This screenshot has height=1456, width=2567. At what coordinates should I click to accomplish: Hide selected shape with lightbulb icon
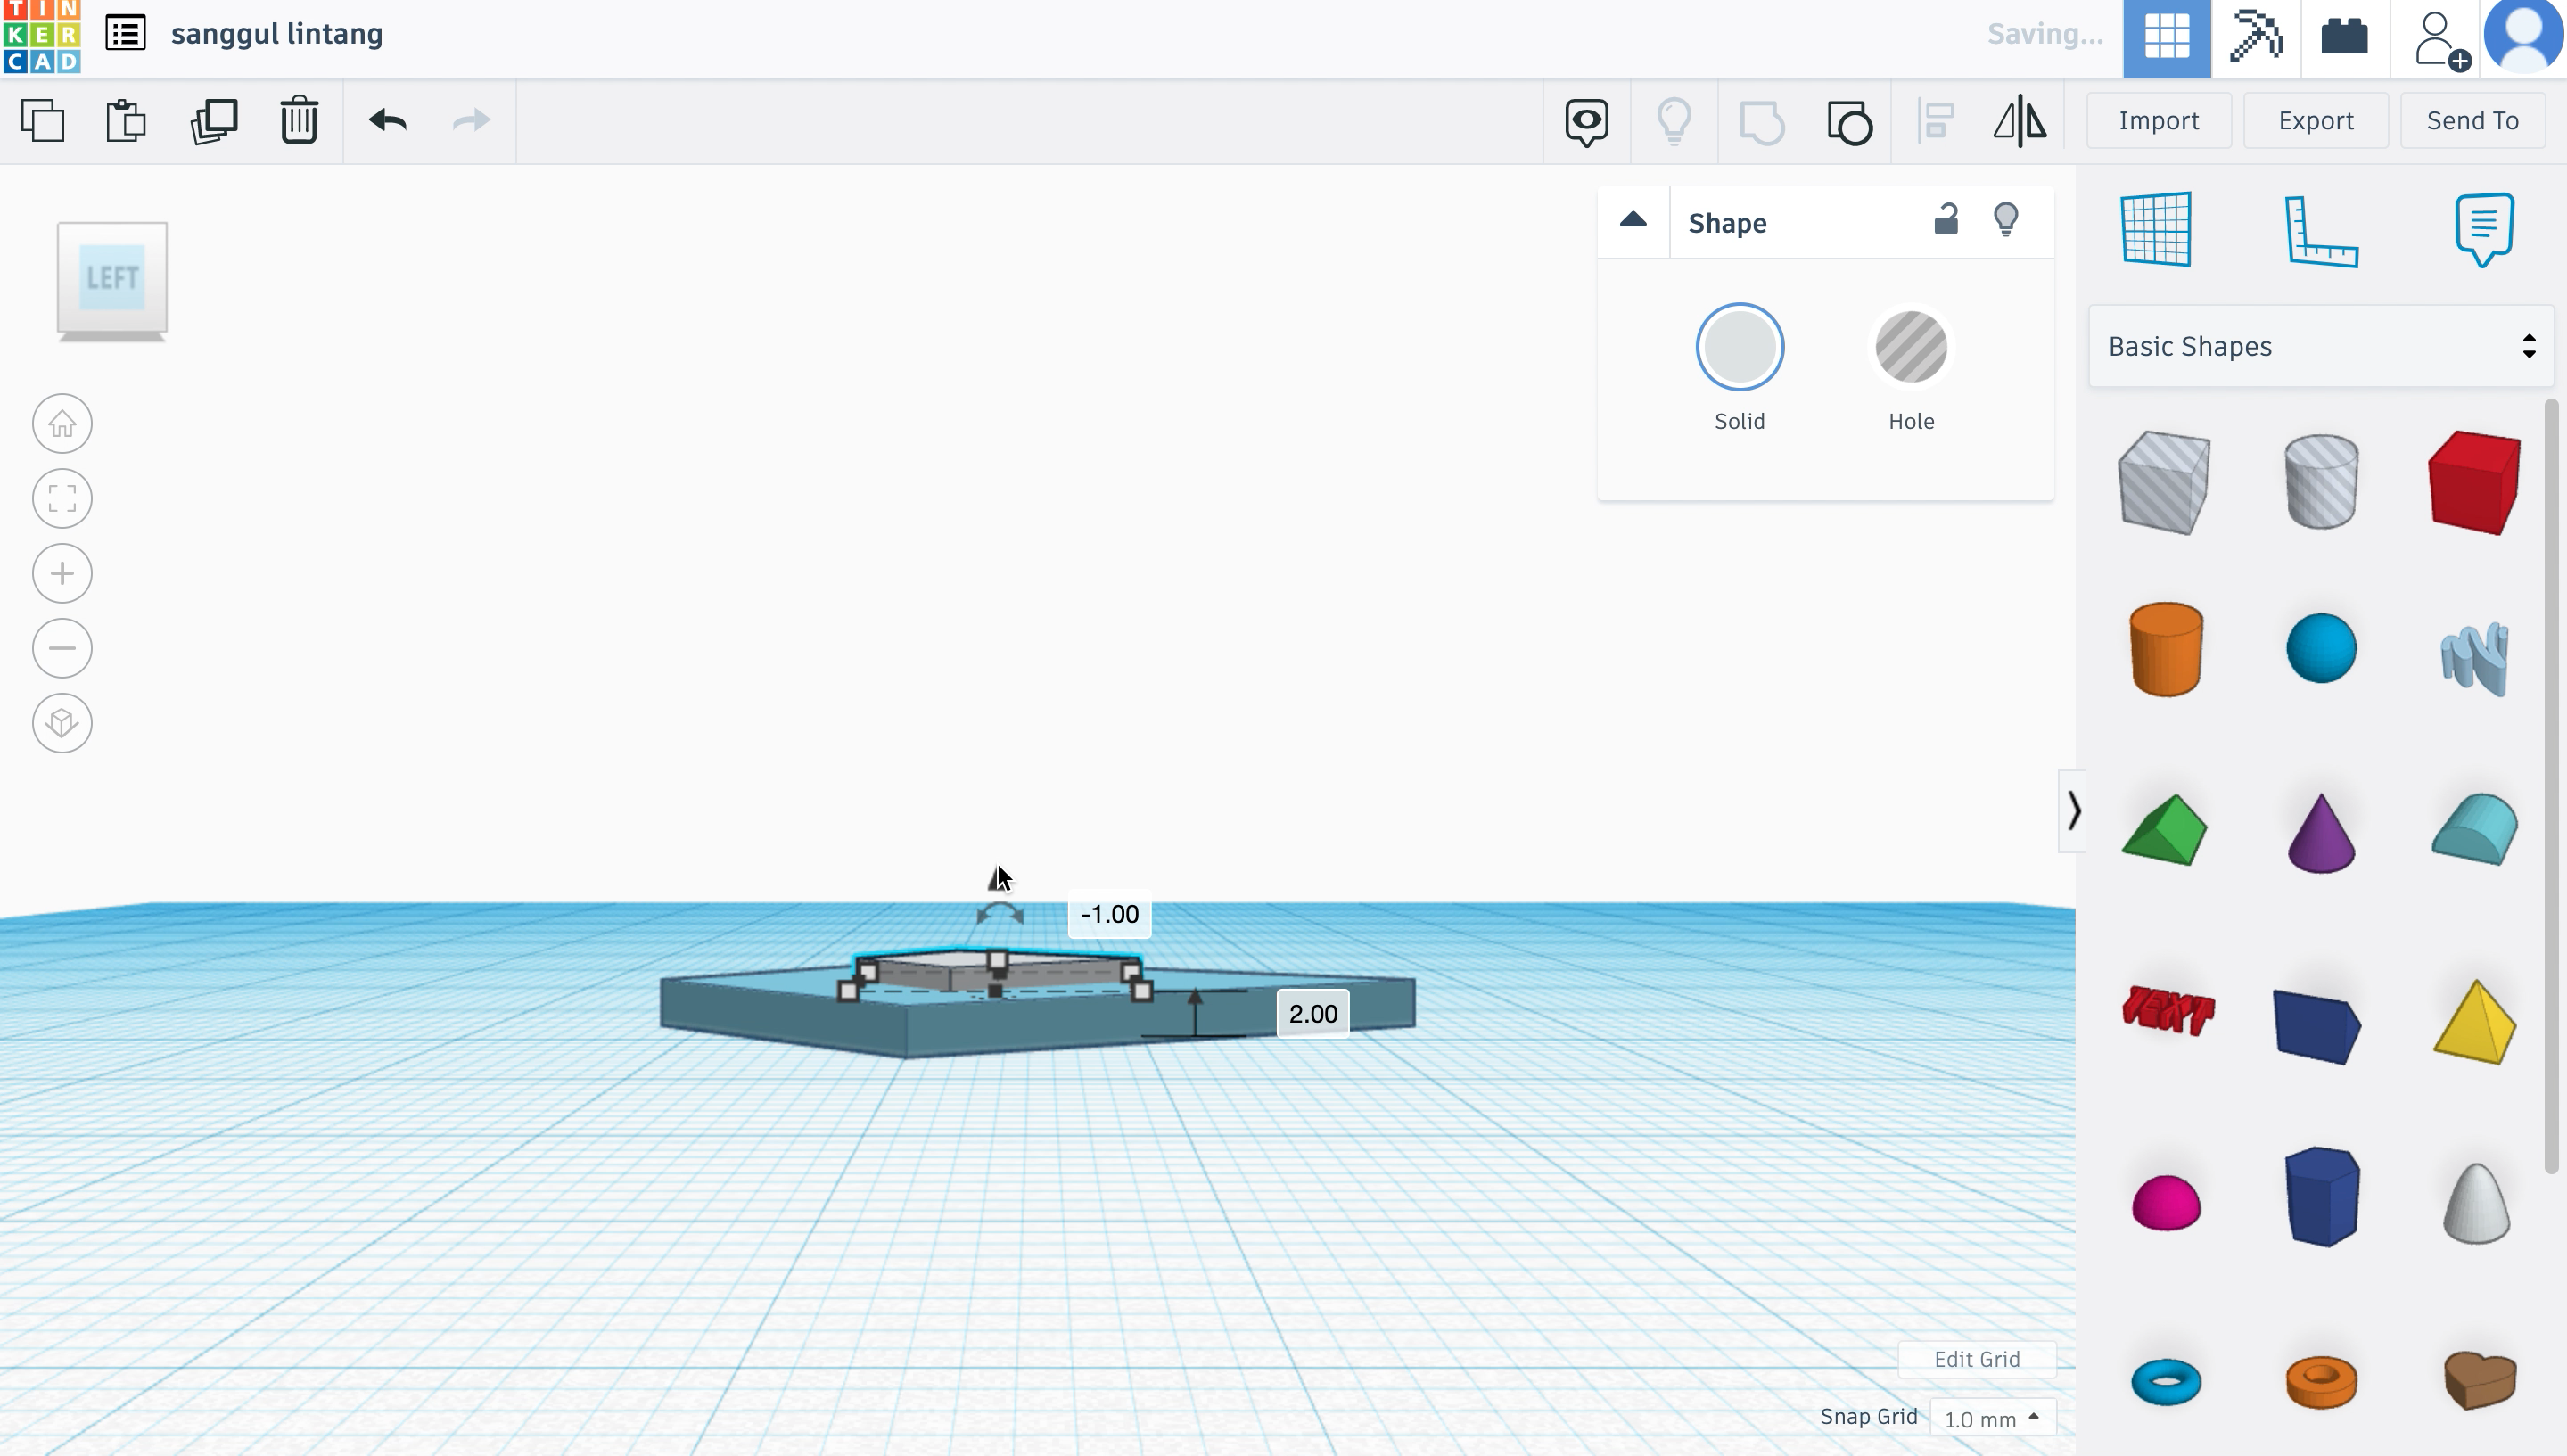[2006, 220]
